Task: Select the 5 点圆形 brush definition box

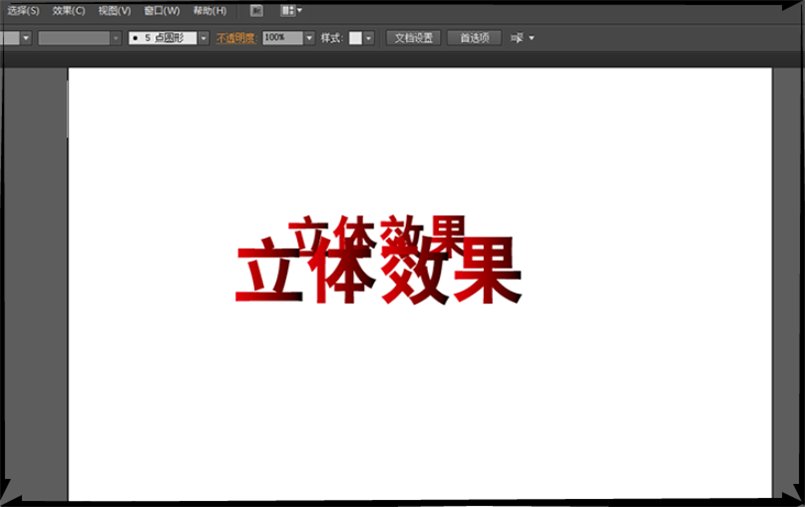Action: click(x=163, y=38)
